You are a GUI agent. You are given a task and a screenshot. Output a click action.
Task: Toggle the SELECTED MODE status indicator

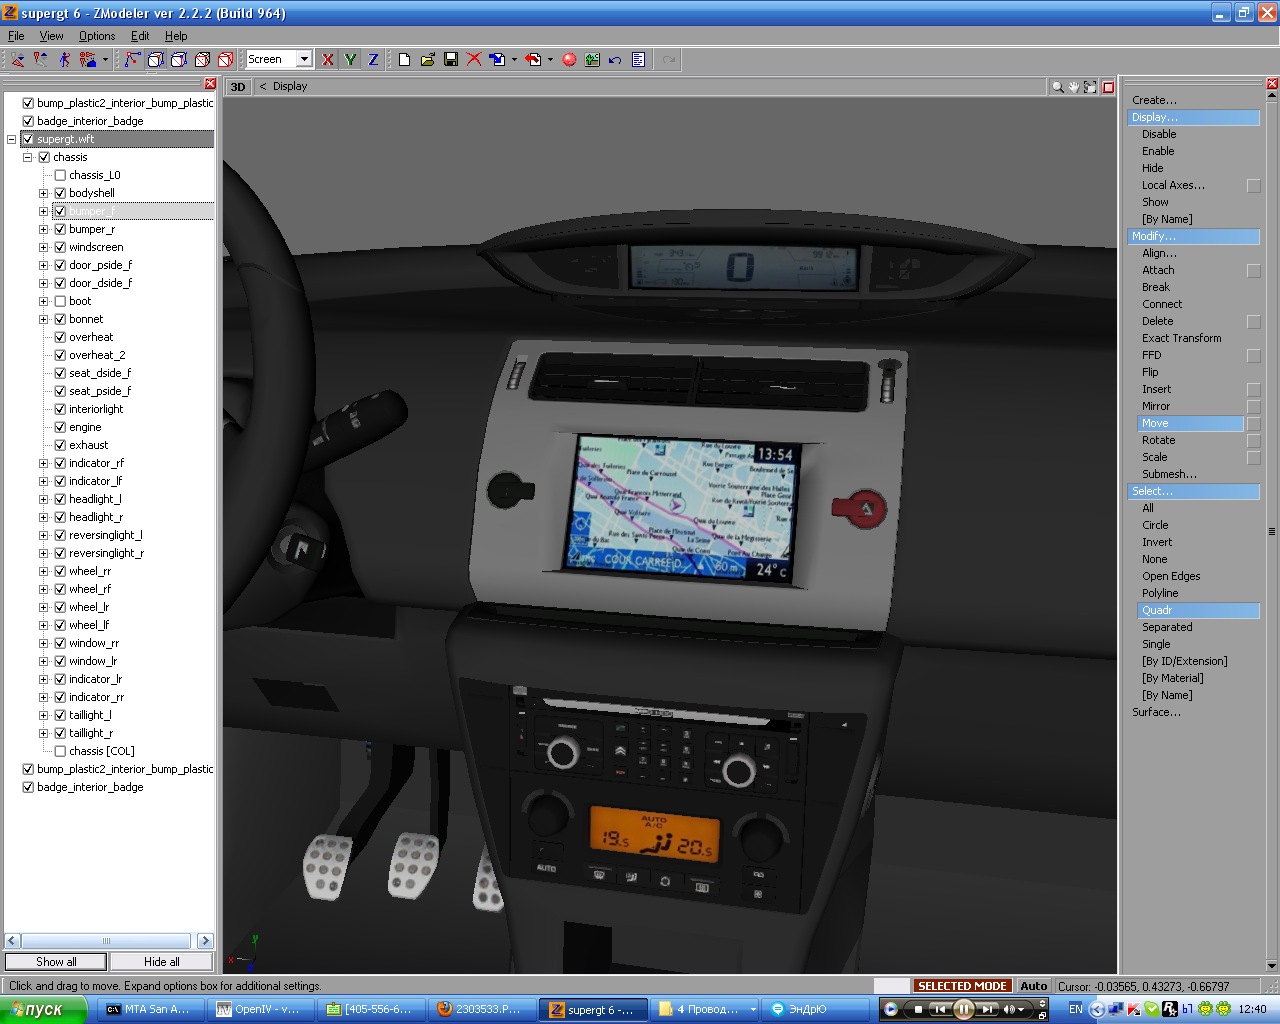click(962, 986)
